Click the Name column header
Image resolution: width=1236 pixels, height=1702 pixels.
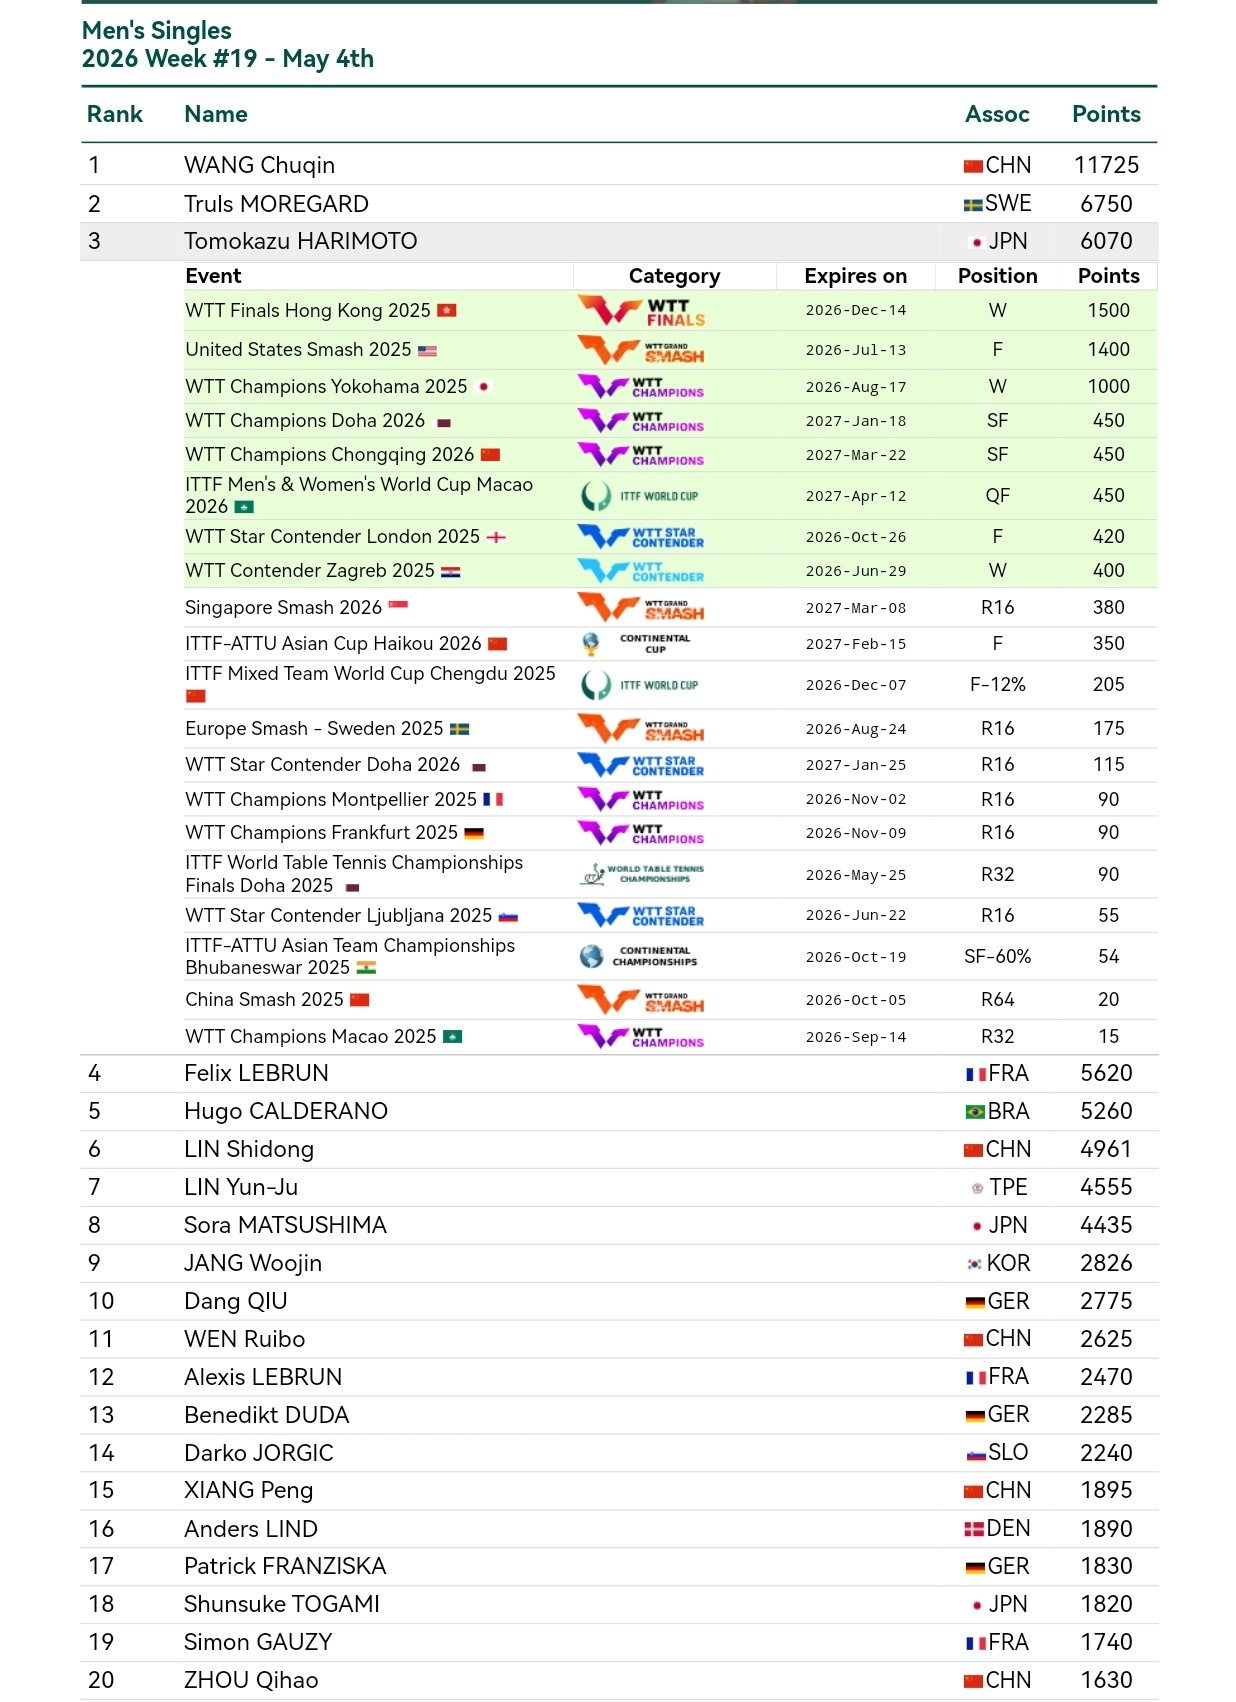pyautogui.click(x=216, y=115)
